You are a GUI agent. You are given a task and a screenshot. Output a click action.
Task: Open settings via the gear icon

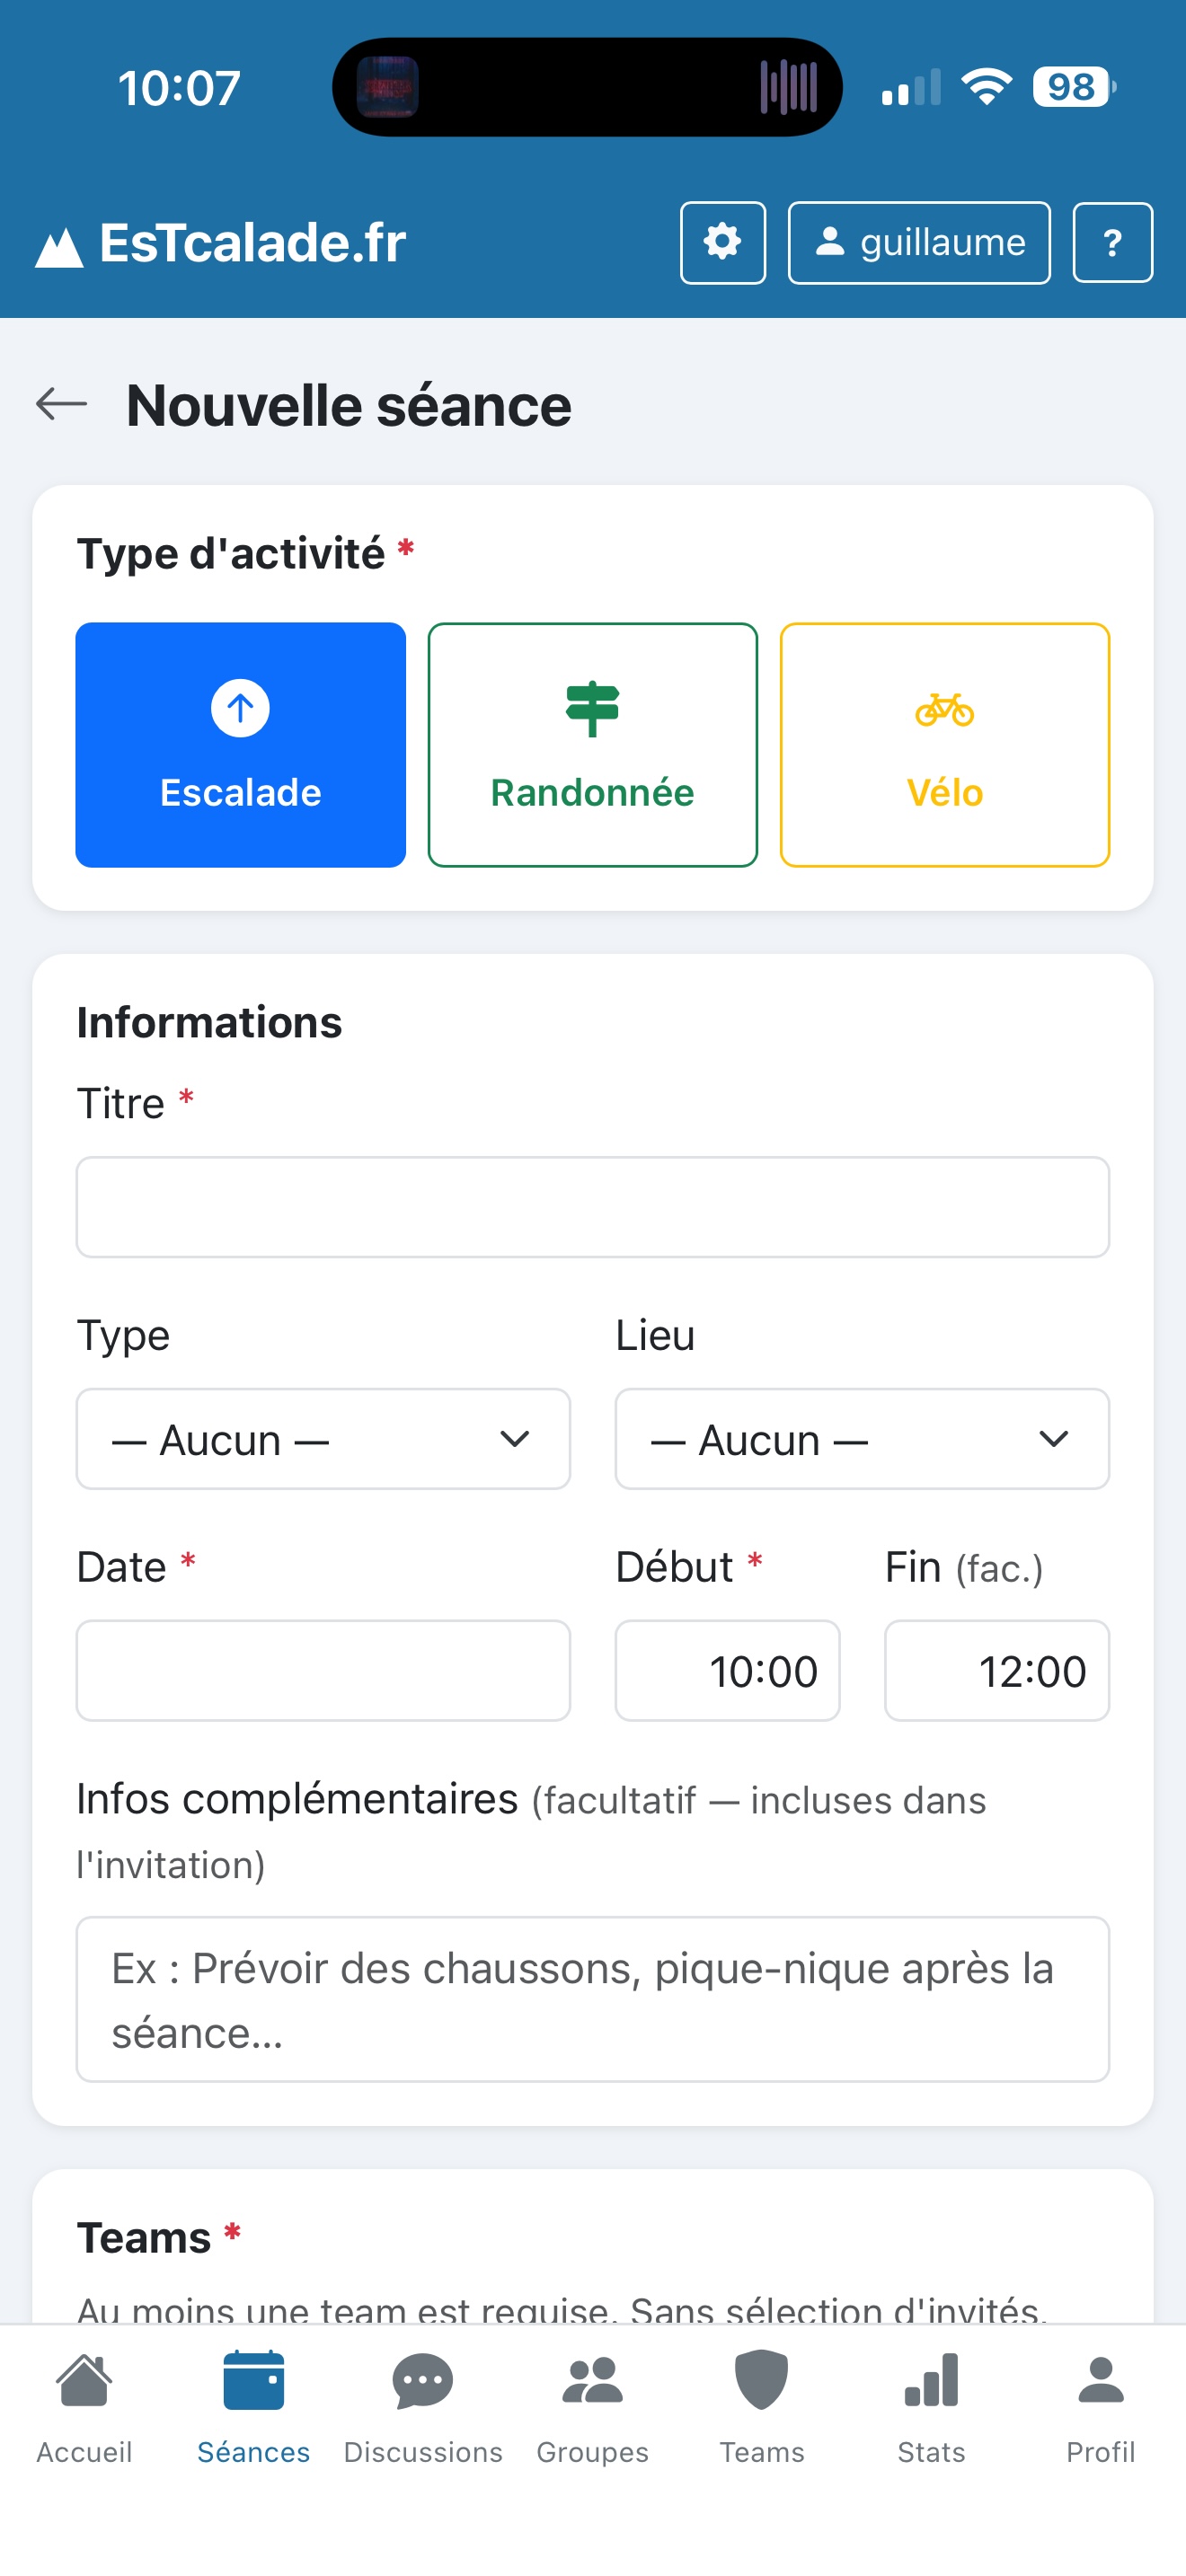[x=722, y=243]
